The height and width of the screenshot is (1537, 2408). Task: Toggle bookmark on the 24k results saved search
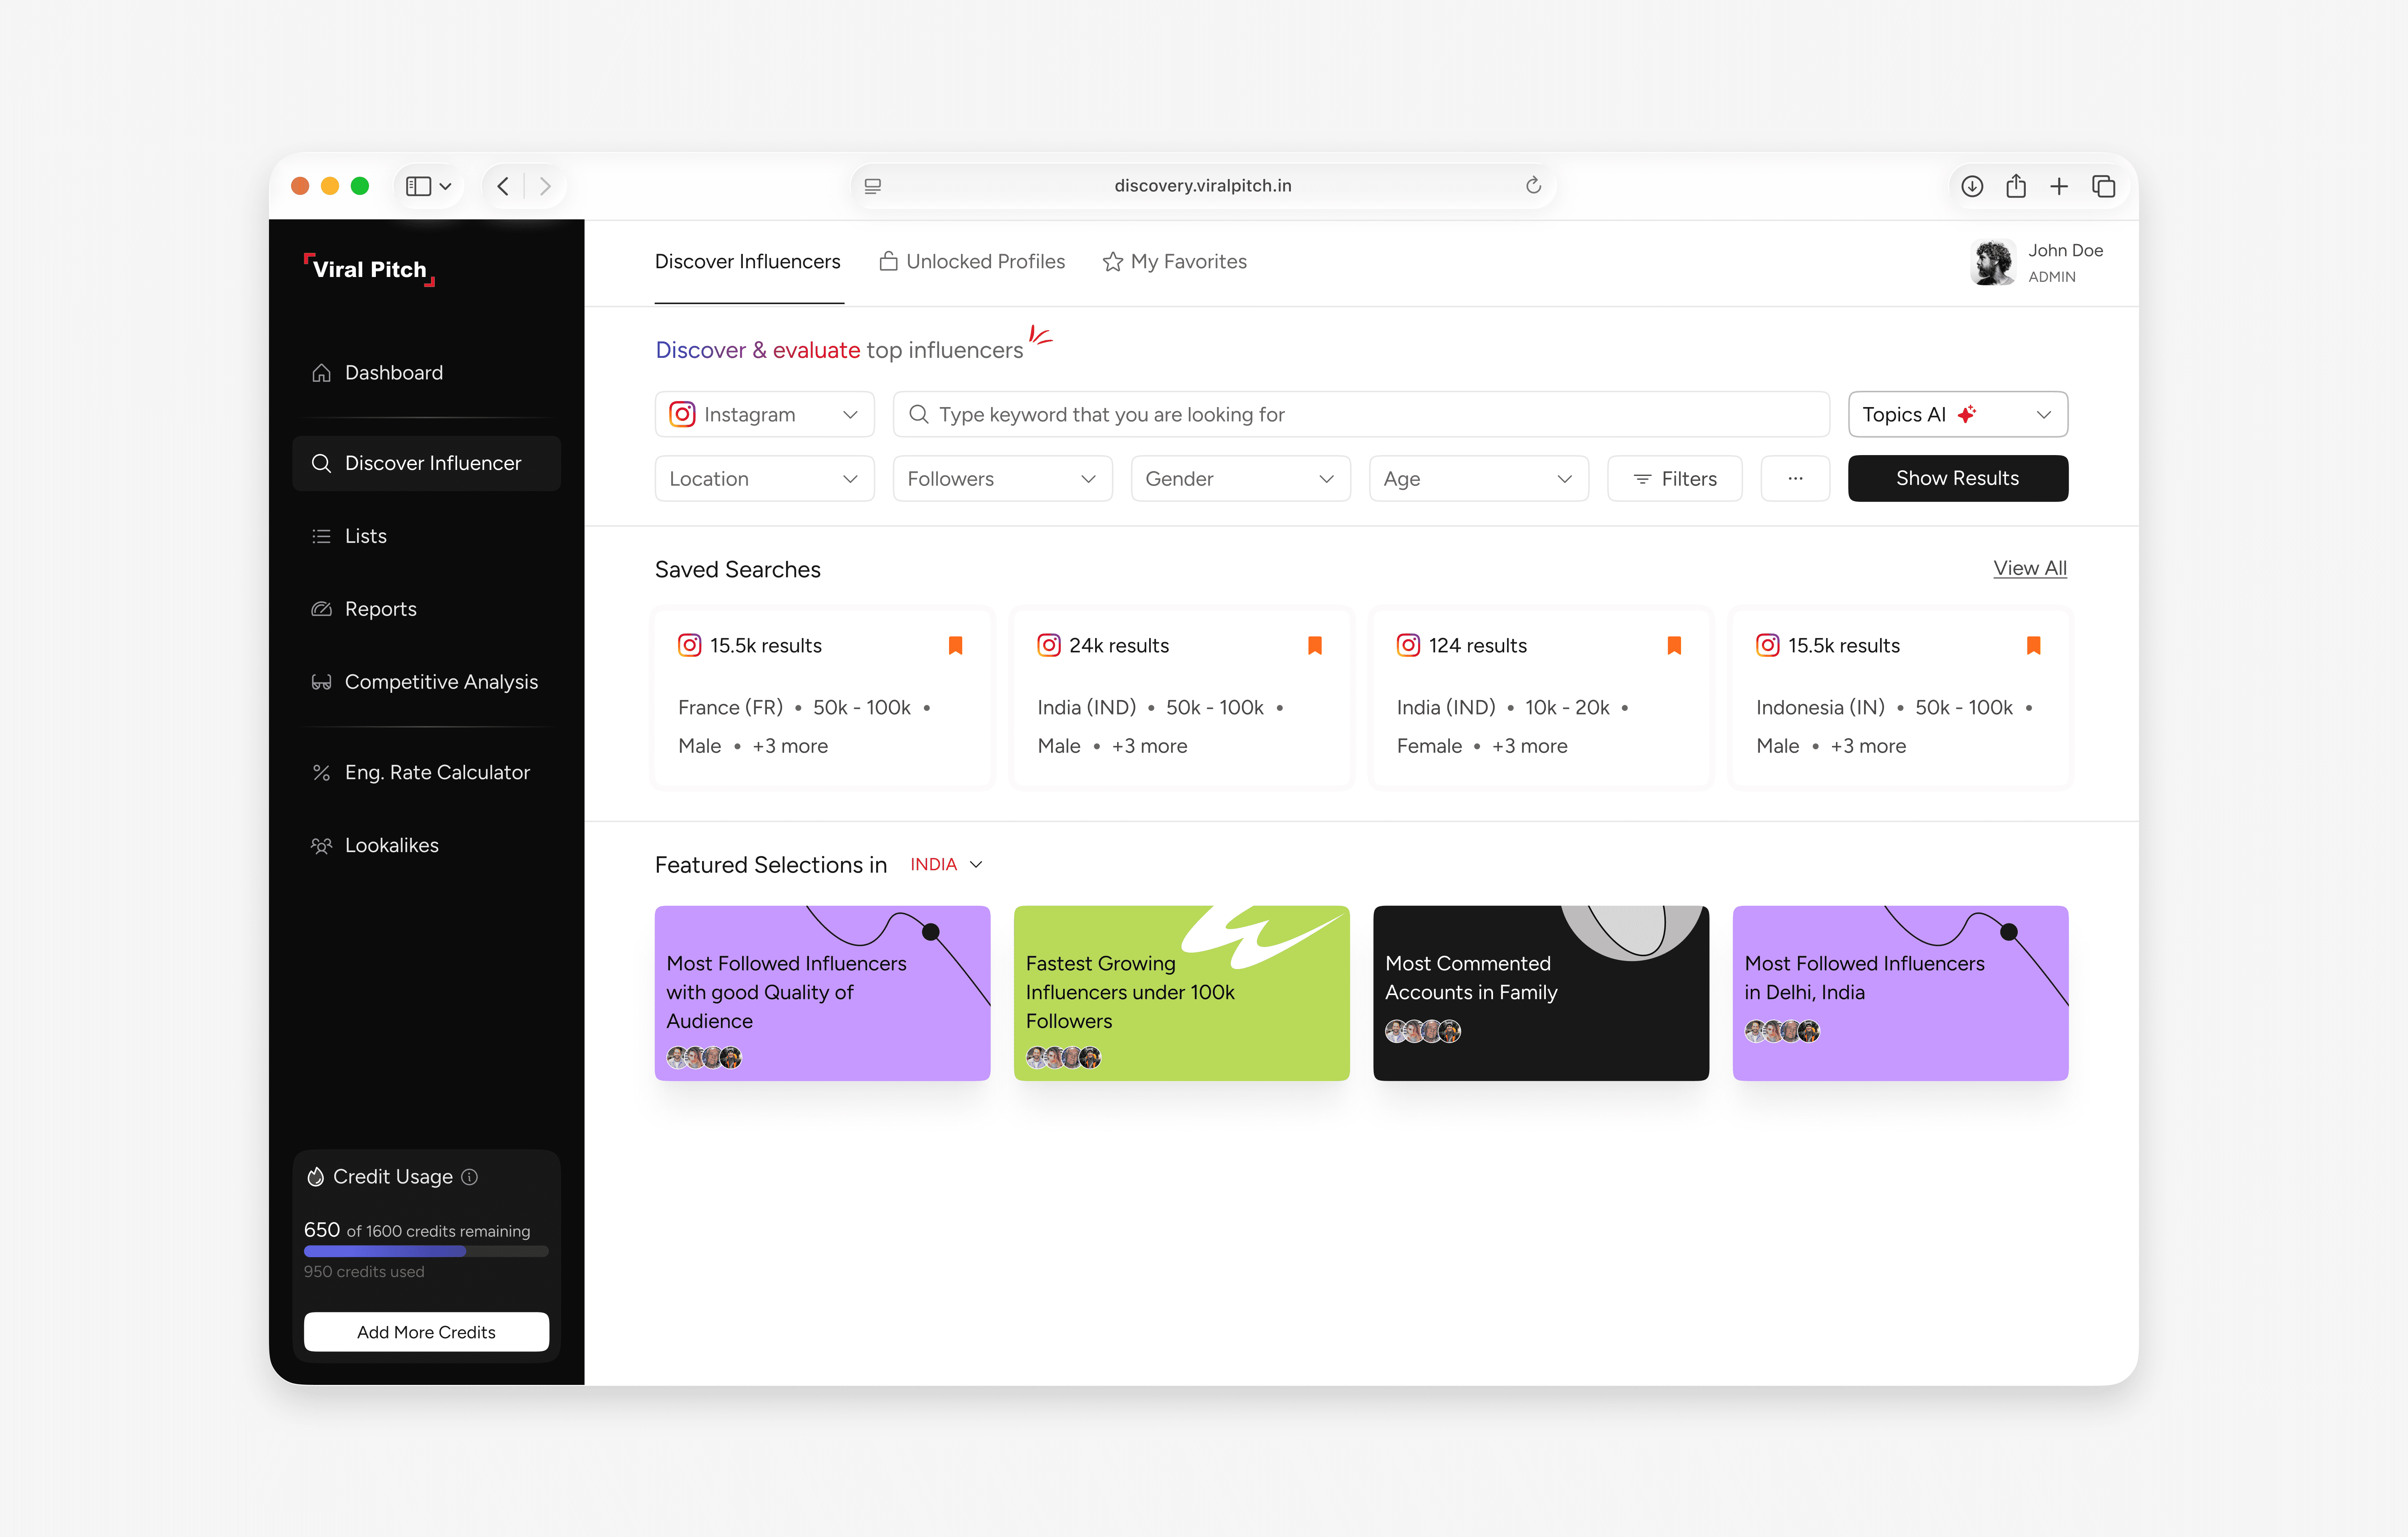(1315, 645)
